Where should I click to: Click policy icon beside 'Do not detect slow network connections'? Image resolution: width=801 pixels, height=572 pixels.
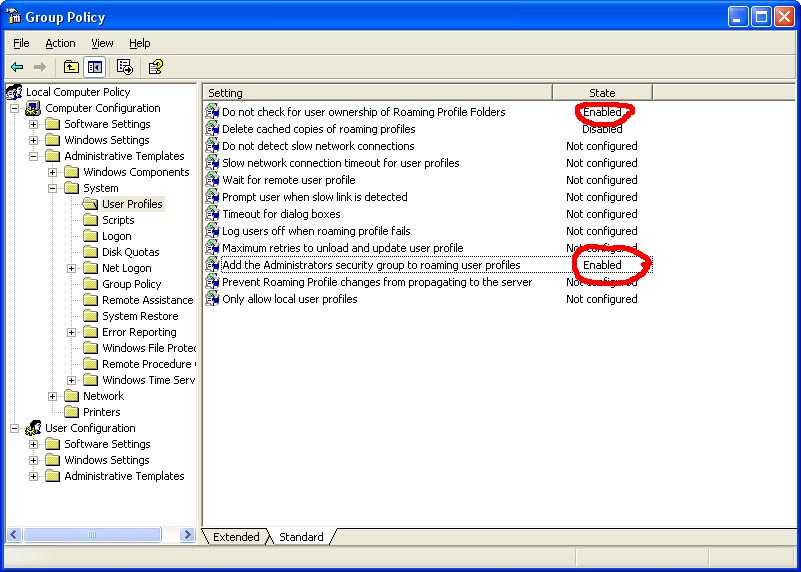click(x=212, y=146)
